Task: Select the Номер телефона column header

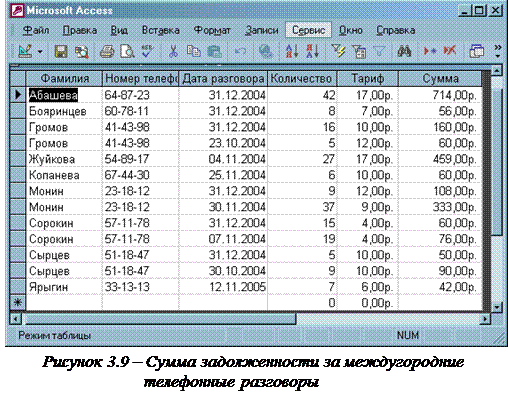Action: [141, 79]
